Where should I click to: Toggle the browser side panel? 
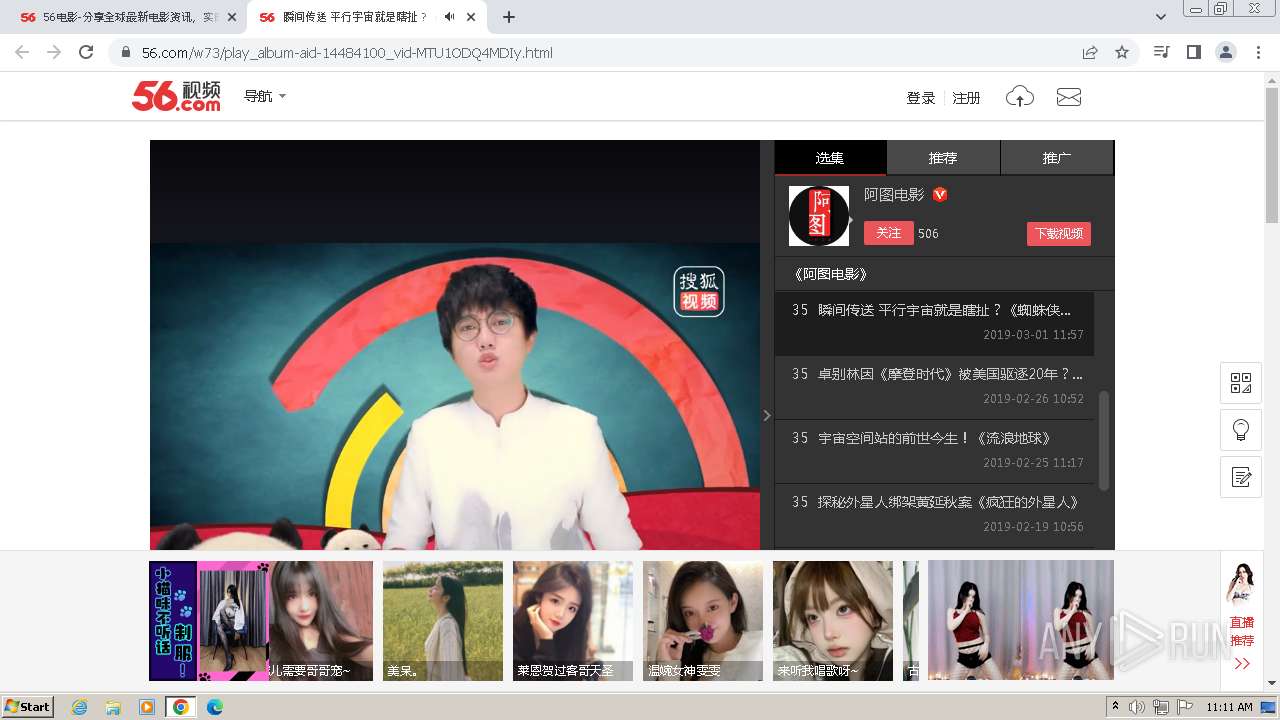click(1193, 52)
